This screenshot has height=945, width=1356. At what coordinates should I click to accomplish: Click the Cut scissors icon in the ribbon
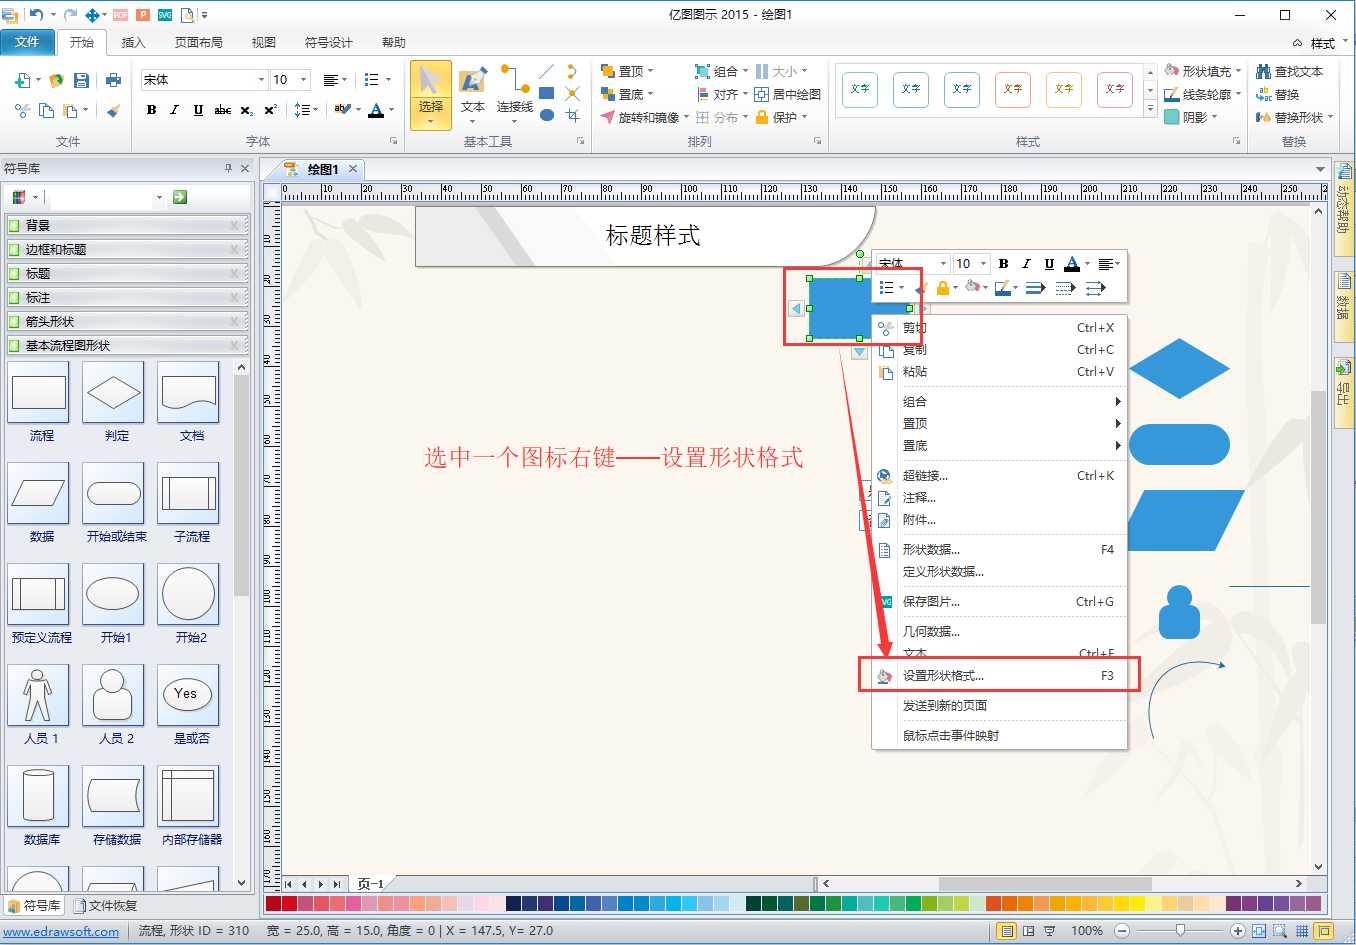pos(22,110)
